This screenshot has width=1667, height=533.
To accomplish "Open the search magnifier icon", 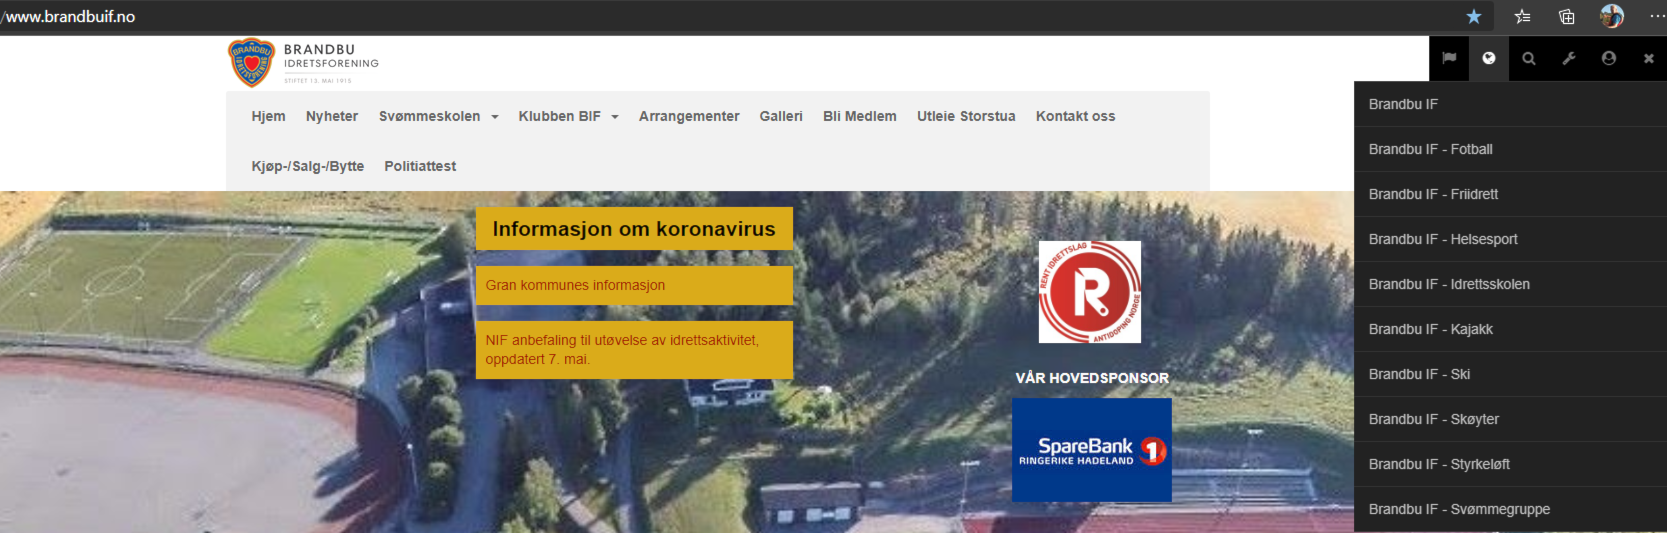I will 1529,59.
